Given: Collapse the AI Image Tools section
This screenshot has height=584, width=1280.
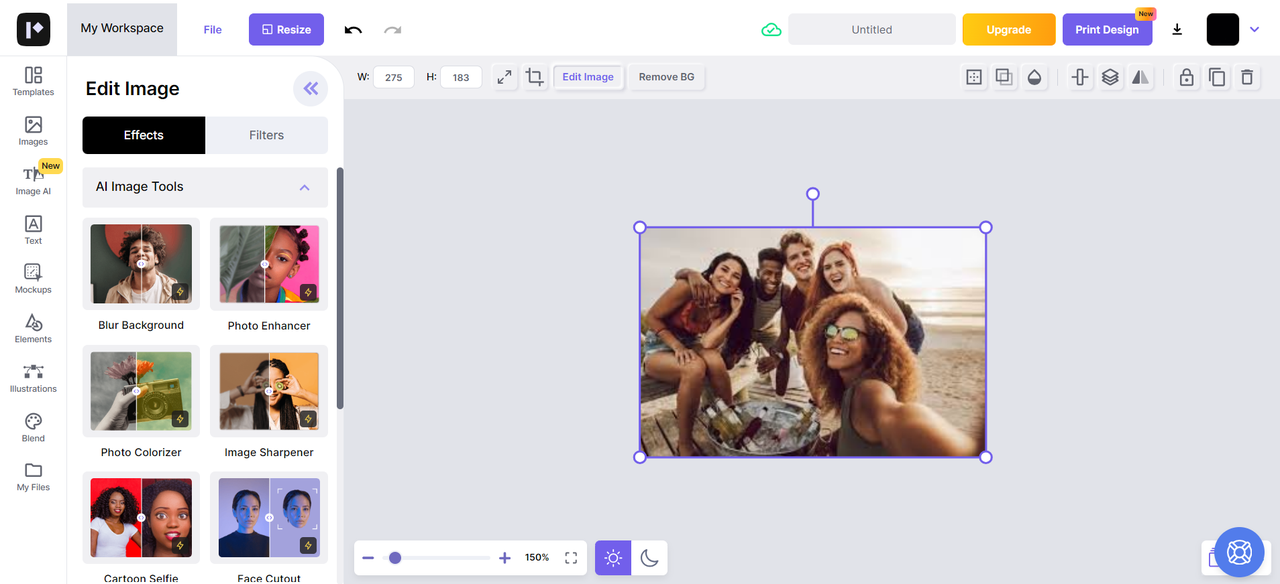Looking at the screenshot, I should (305, 187).
